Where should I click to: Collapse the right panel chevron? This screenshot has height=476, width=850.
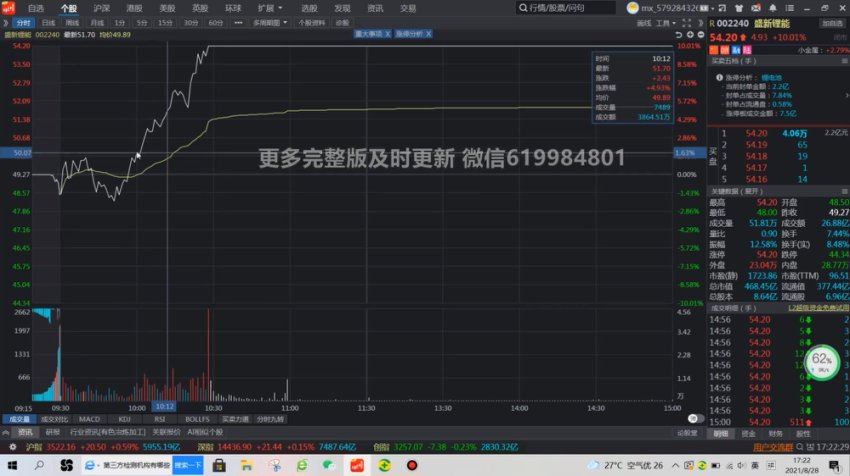pyautogui.click(x=700, y=23)
